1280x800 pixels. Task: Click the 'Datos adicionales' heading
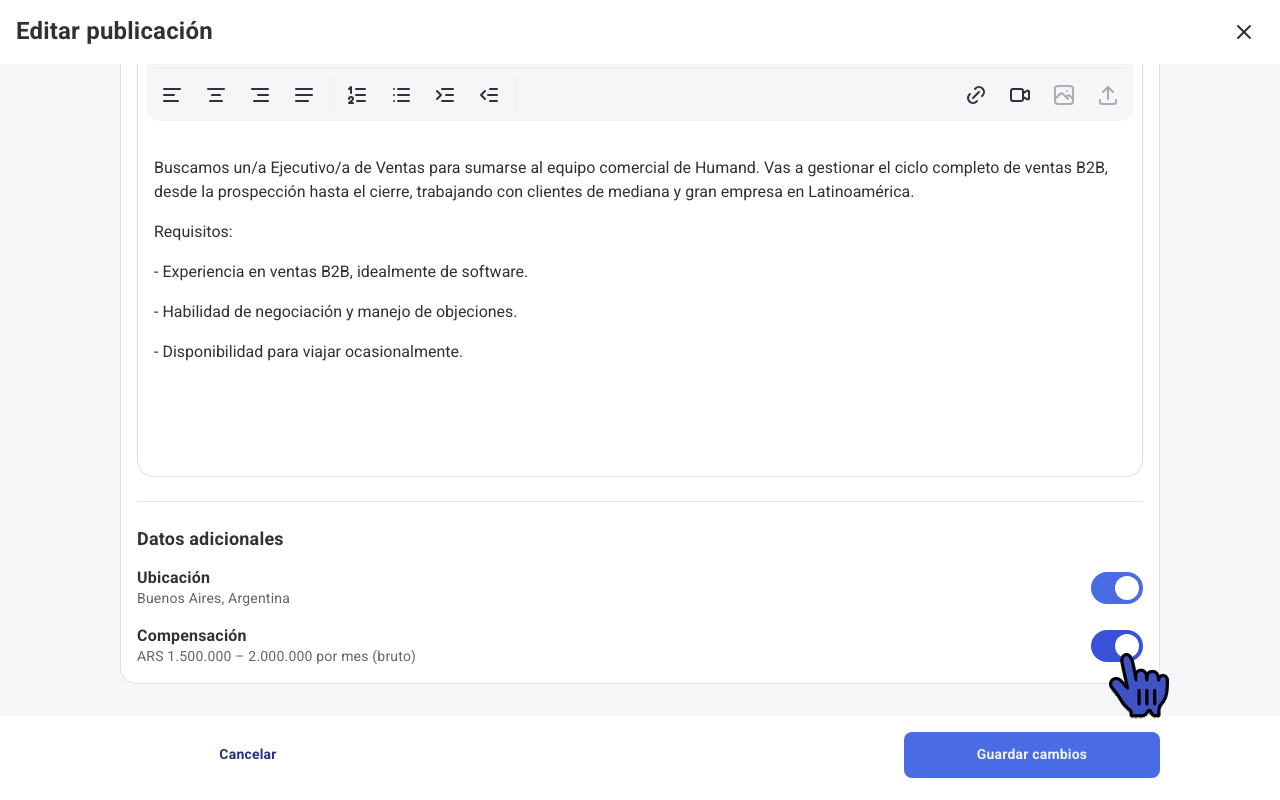pyautogui.click(x=210, y=539)
